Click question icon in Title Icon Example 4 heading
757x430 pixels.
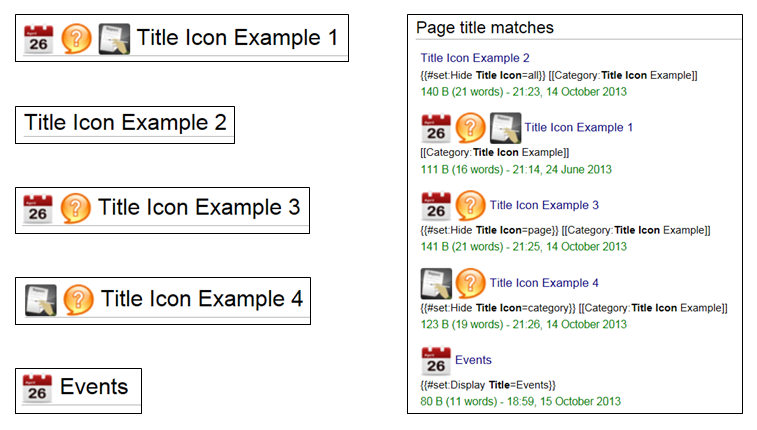click(79, 299)
